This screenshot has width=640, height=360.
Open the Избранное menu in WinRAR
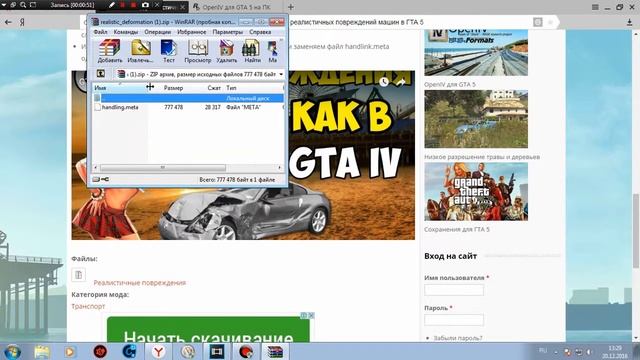click(192, 32)
